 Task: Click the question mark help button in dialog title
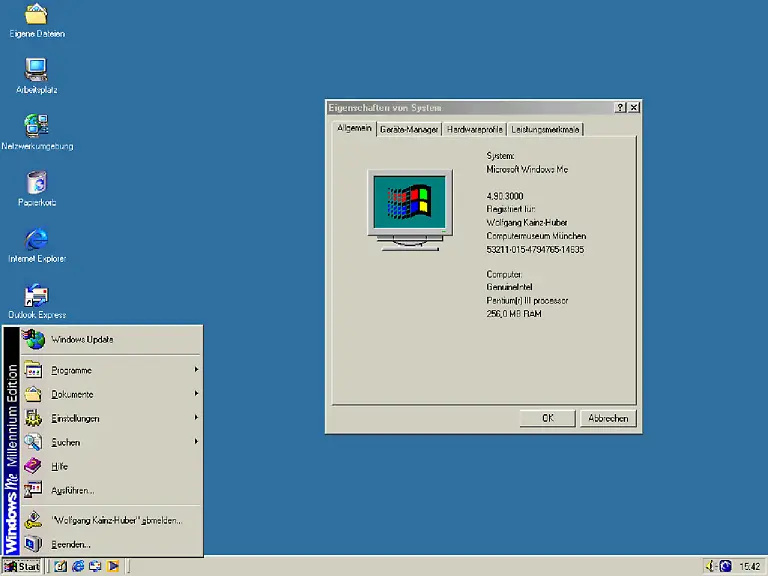tap(620, 107)
